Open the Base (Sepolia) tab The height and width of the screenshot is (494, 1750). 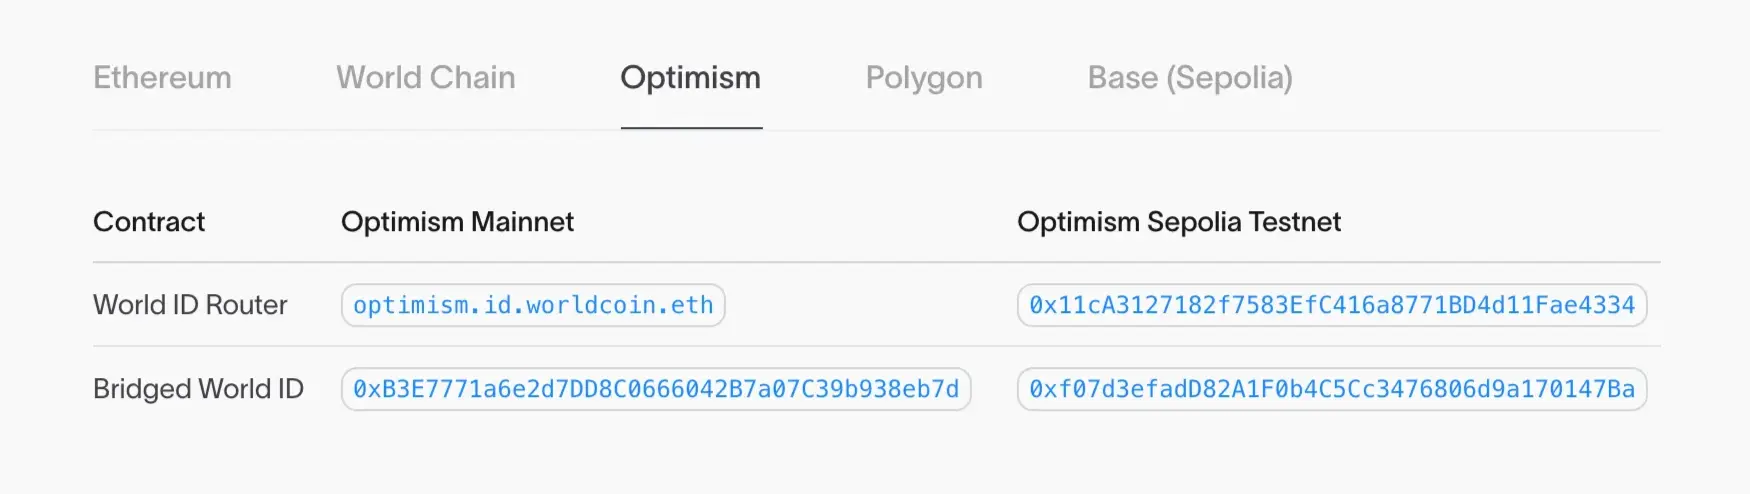tap(1190, 78)
